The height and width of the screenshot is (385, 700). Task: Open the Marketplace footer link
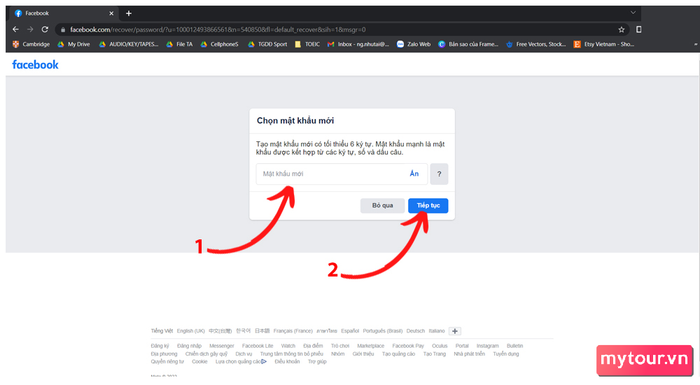[371, 346]
